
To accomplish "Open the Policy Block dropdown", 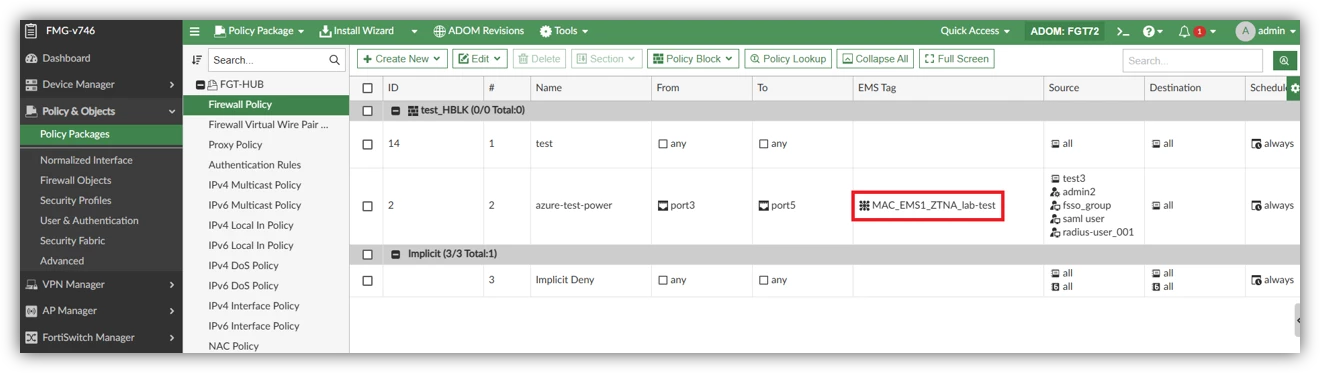I will pos(693,59).
